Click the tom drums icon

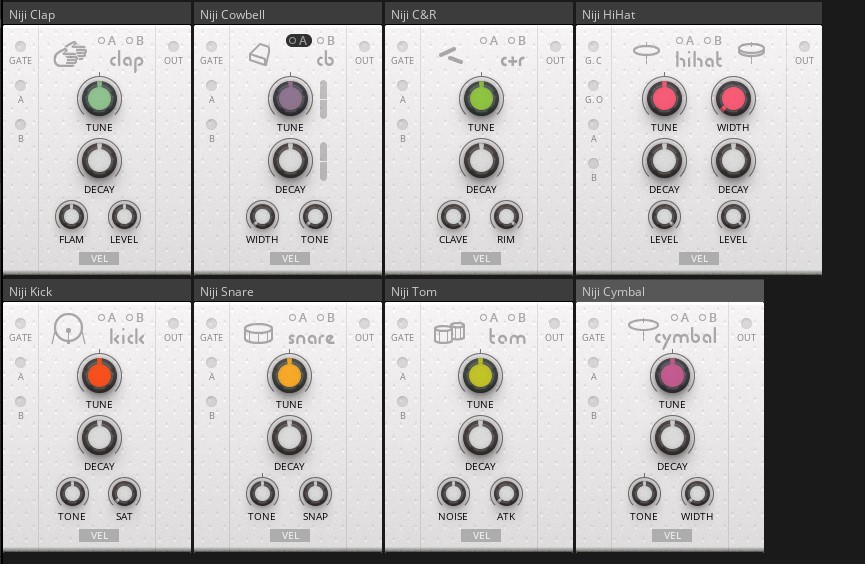449,332
